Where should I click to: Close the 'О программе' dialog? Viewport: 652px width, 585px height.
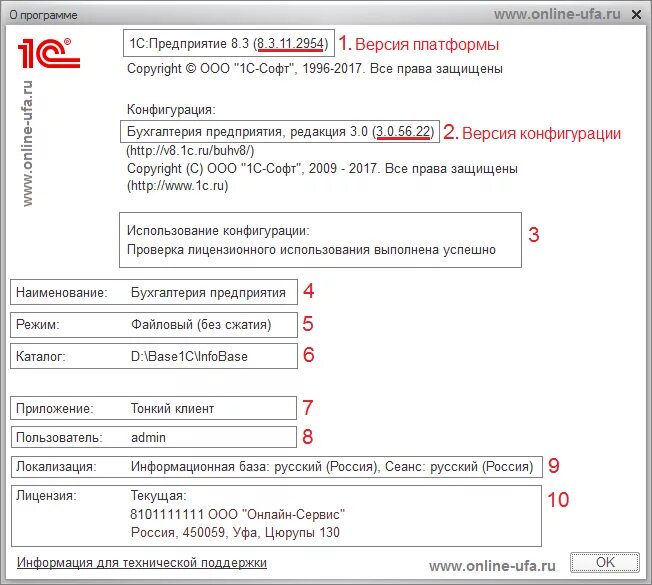(636, 15)
